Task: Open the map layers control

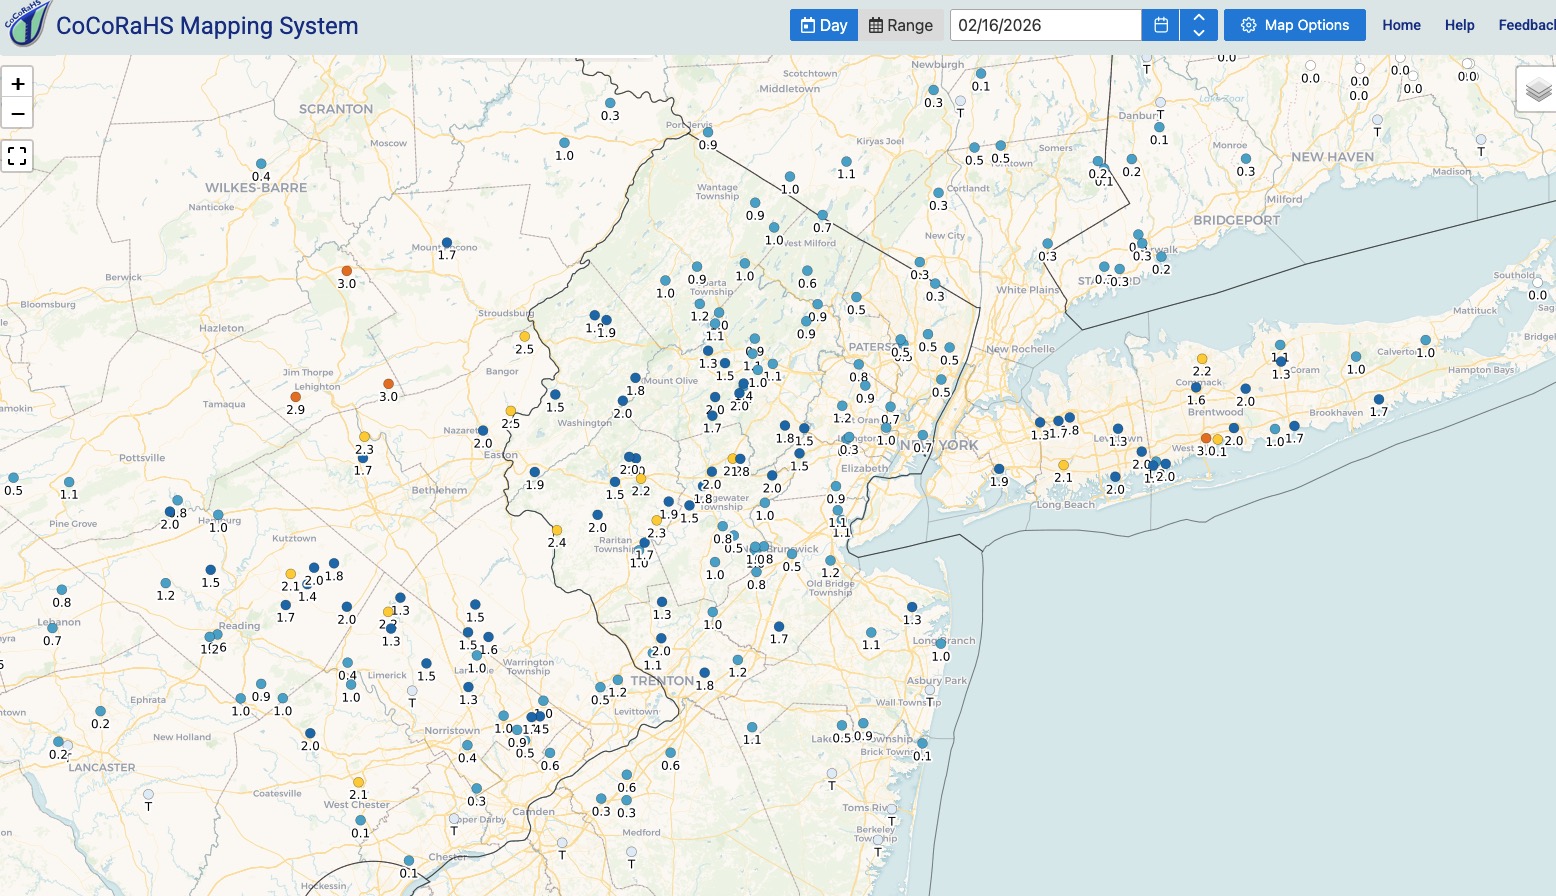Action: tap(1538, 91)
